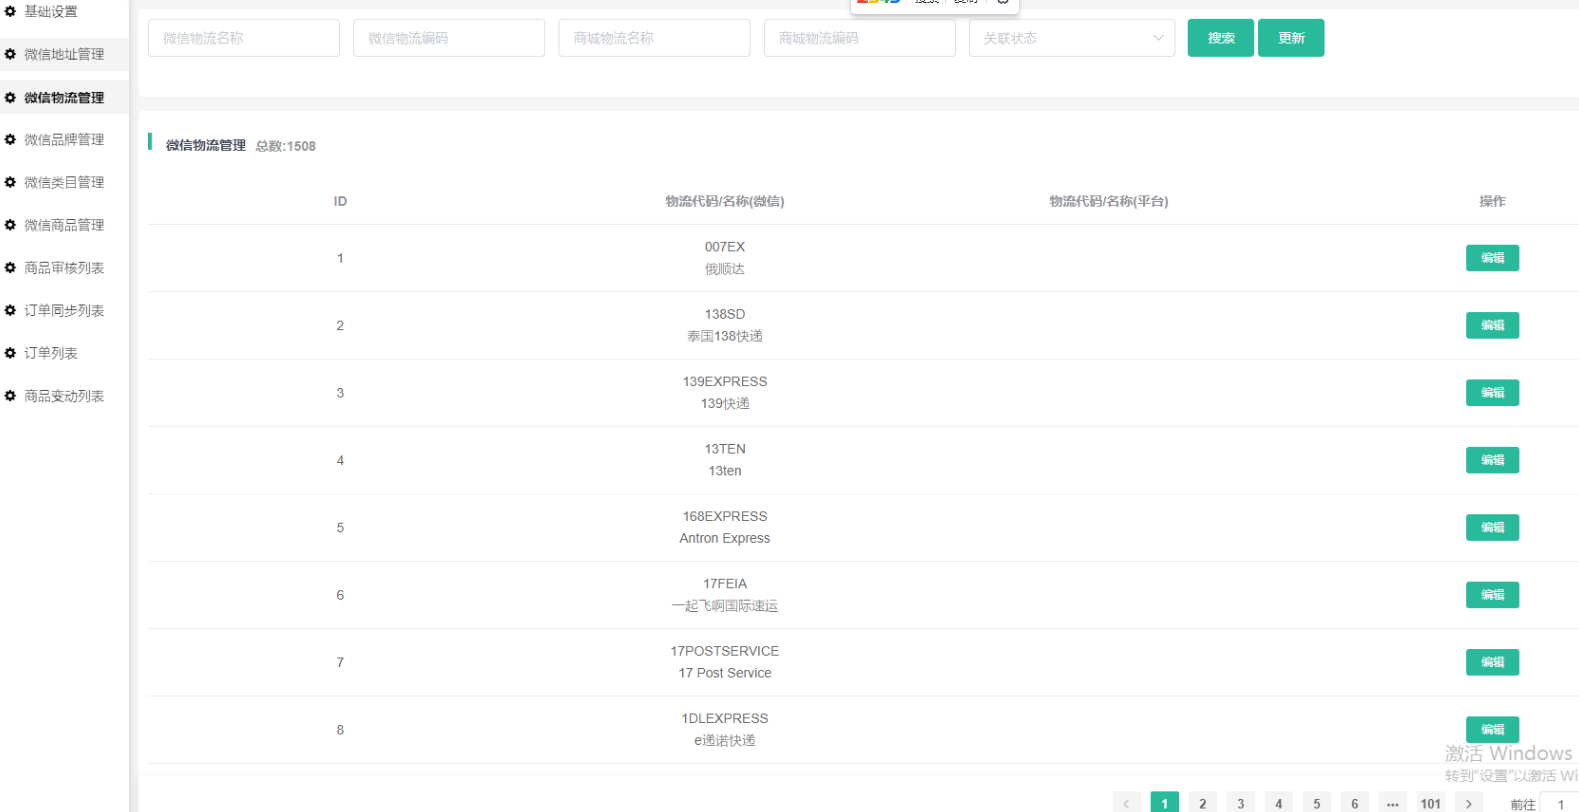Click the pagination ellipsis for more pages

click(x=1392, y=804)
